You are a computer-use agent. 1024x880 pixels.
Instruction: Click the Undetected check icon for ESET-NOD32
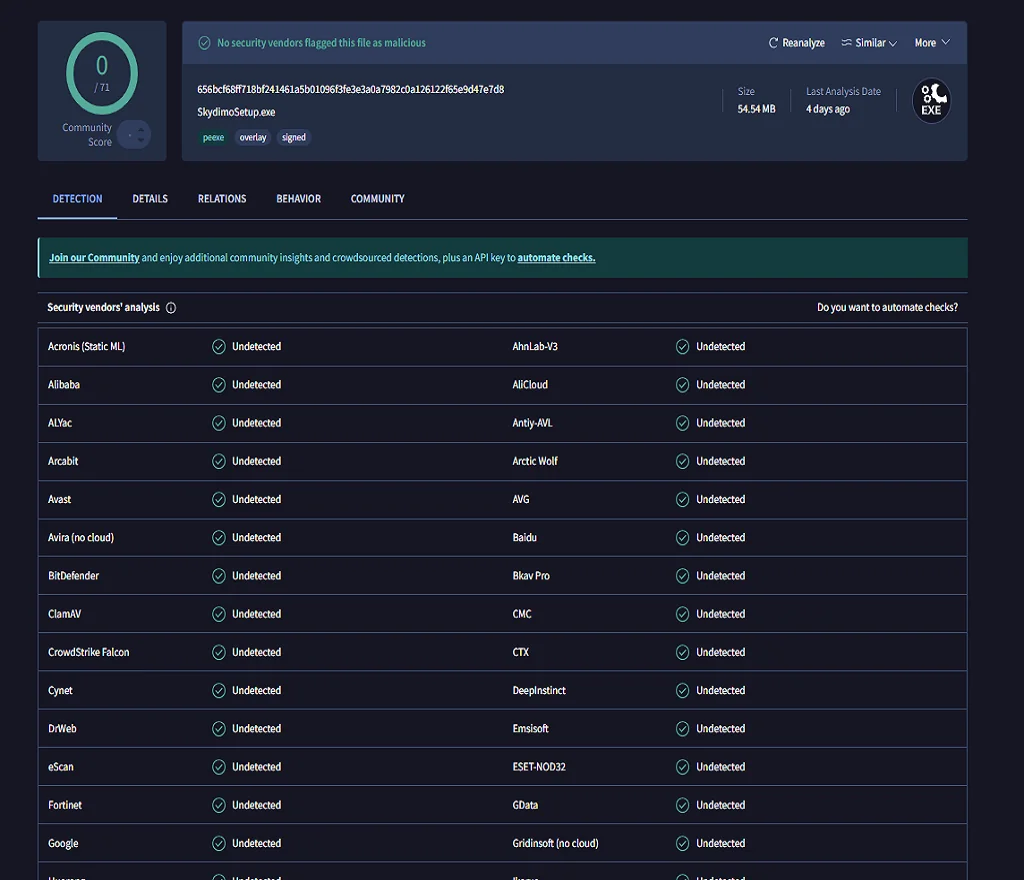[683, 767]
